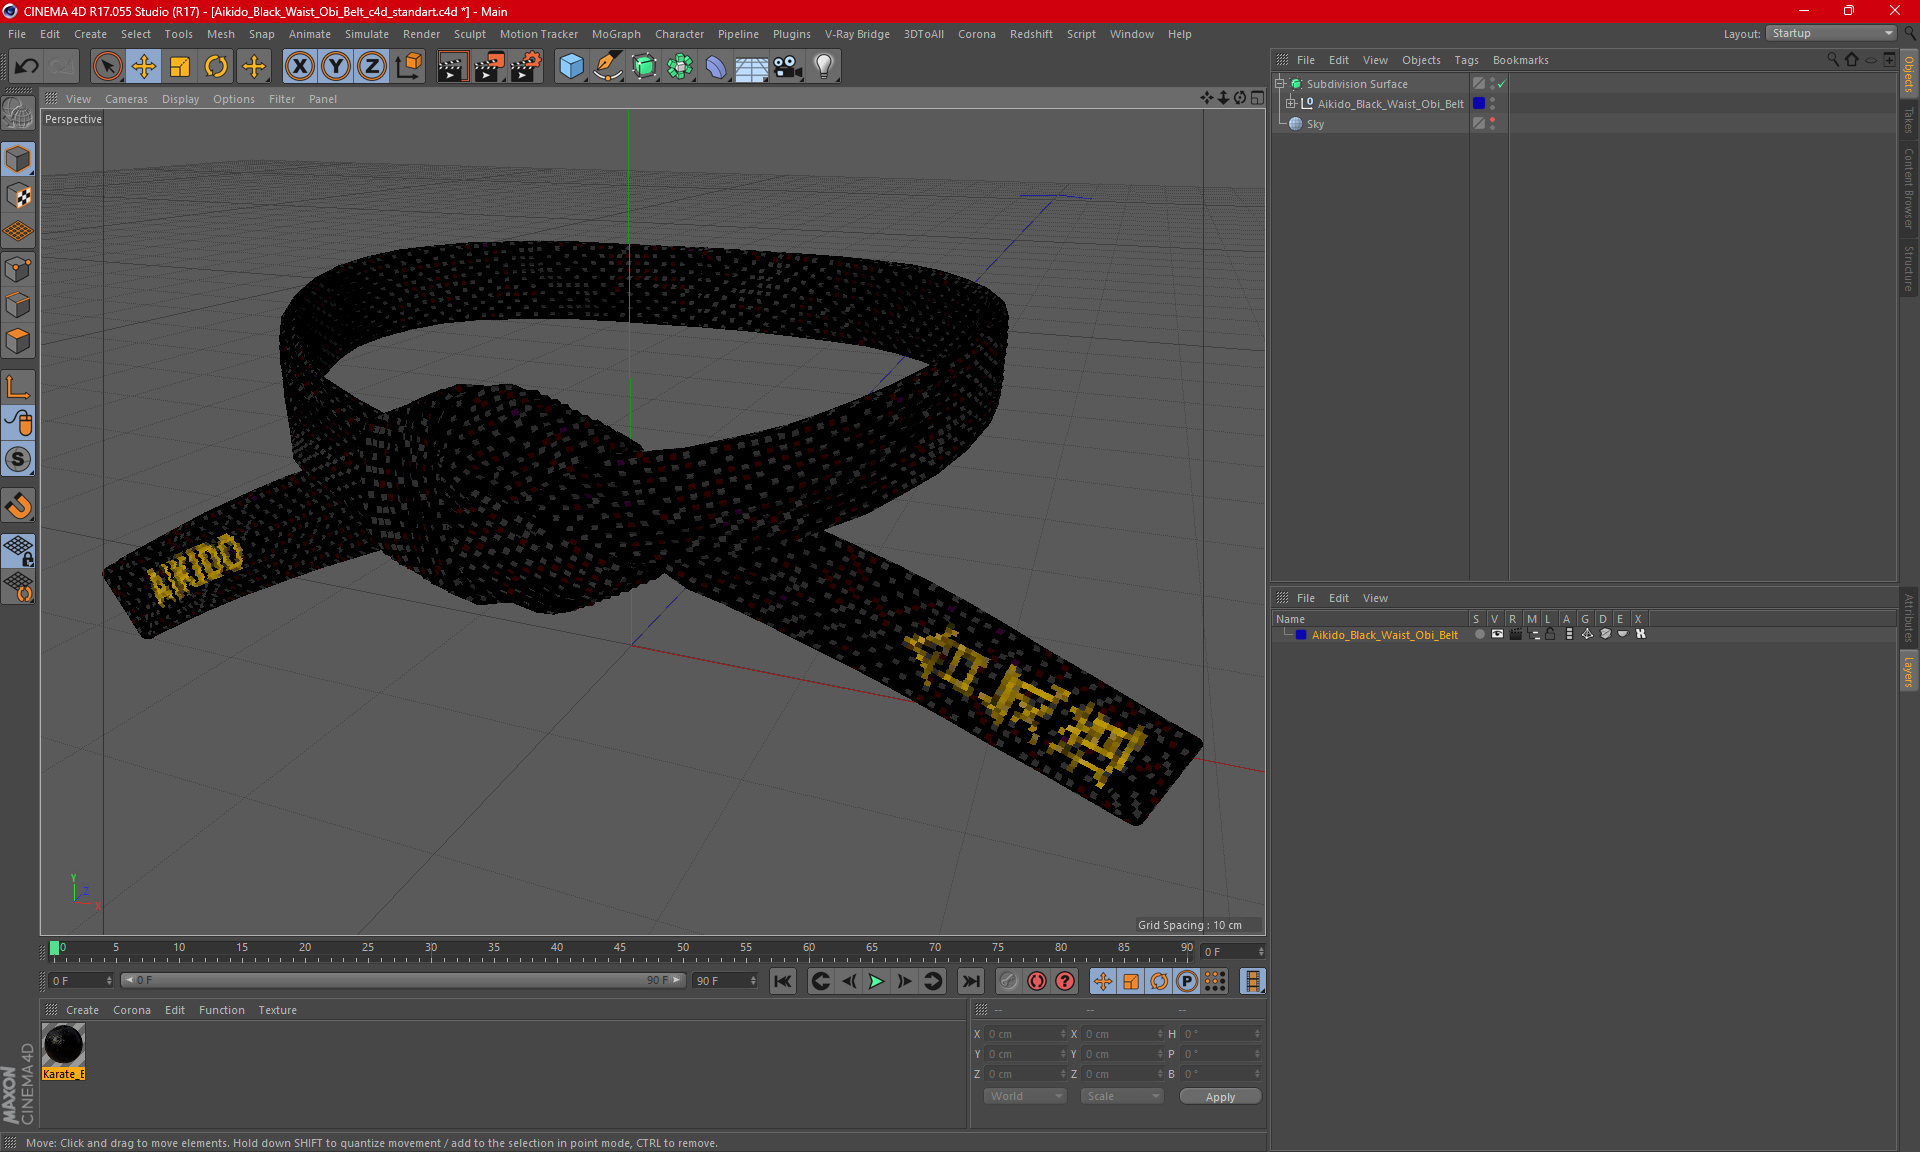Toggle layer view visibility icon
Screen dimensions: 1920x1152
click(1497, 634)
